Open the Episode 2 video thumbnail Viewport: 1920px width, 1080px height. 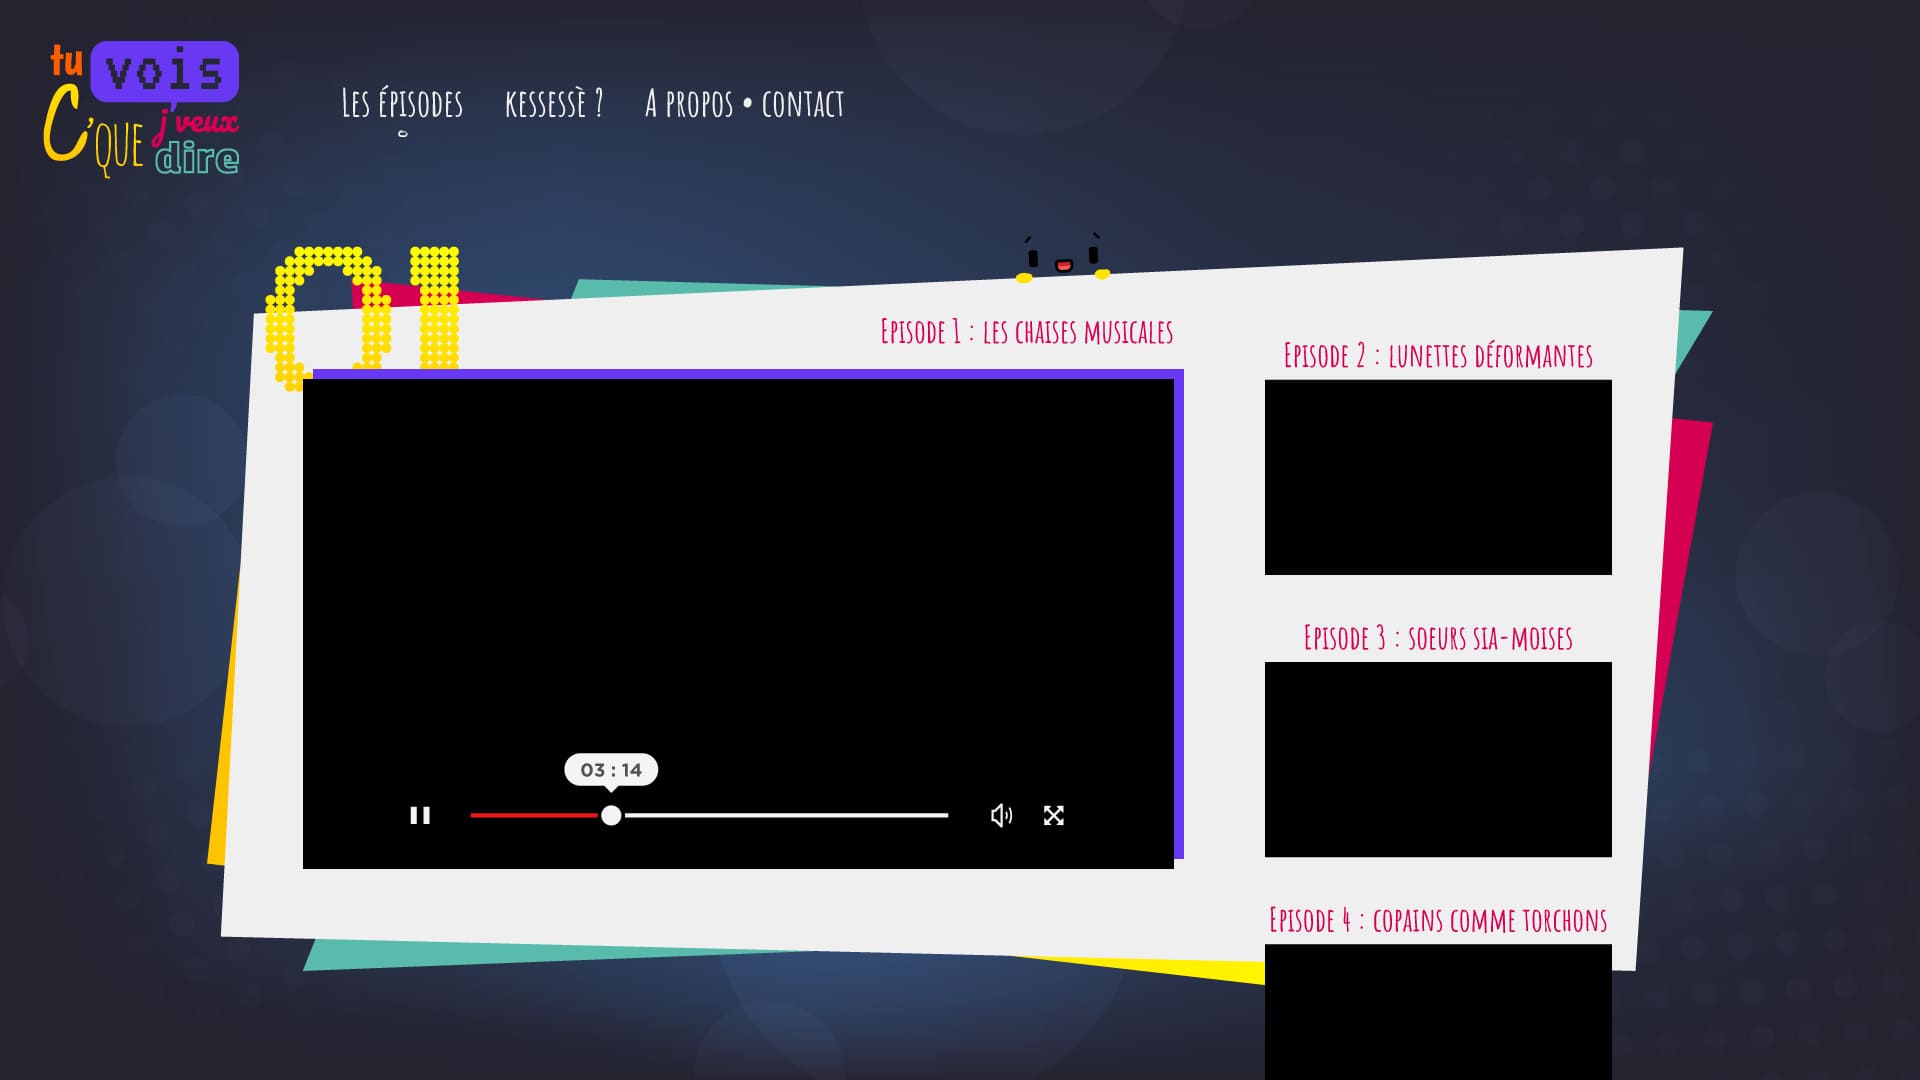pos(1438,477)
